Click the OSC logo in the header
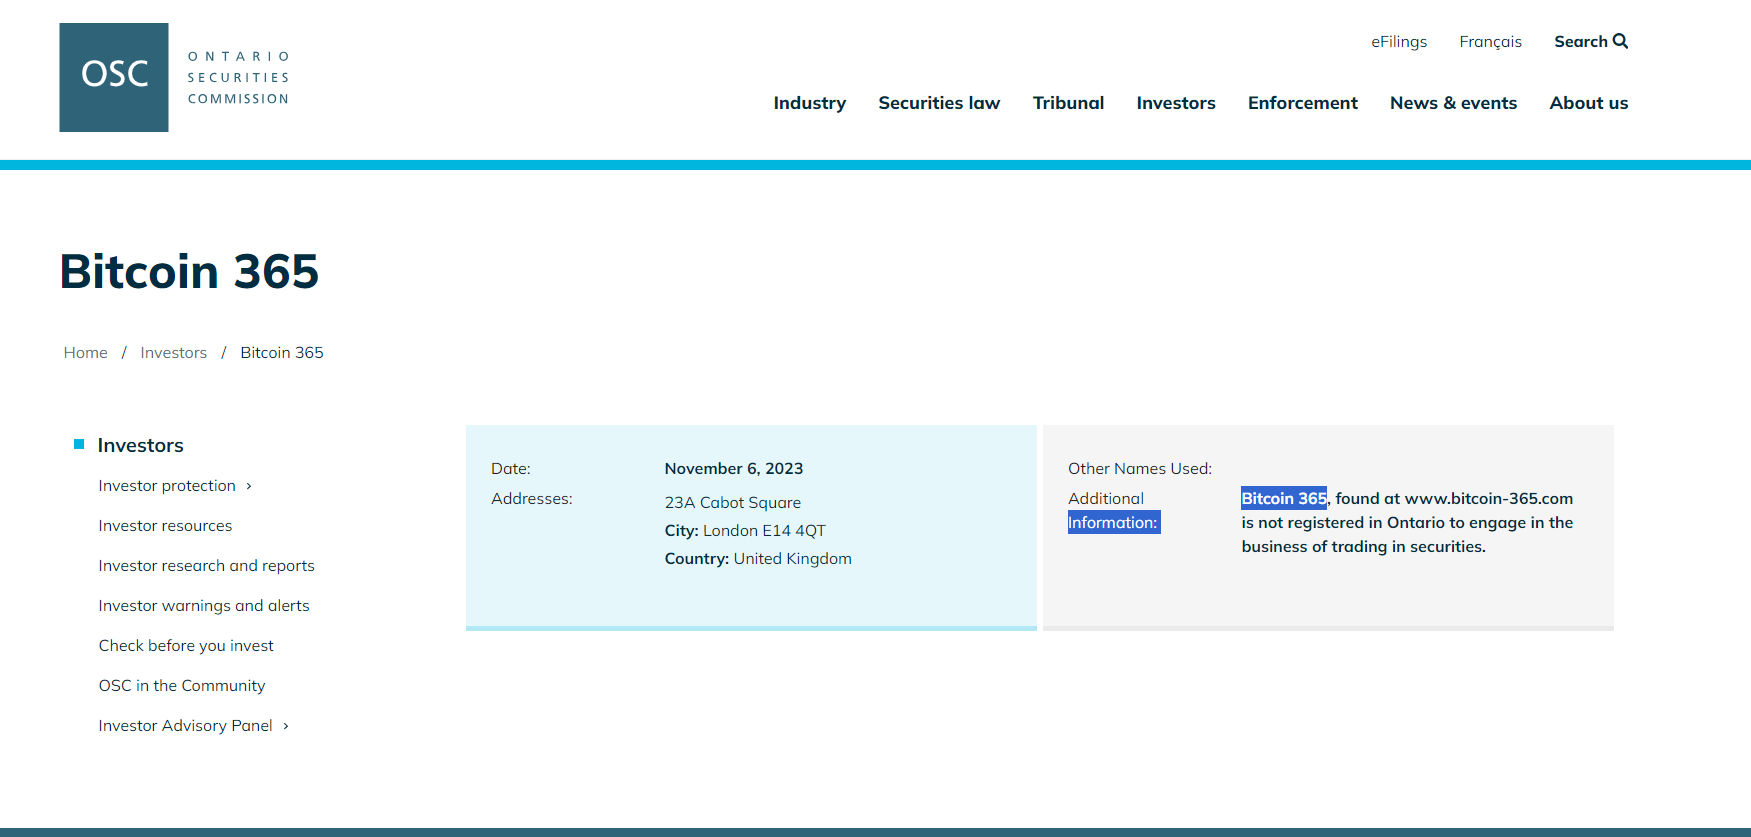Image resolution: width=1751 pixels, height=837 pixels. click(x=114, y=77)
